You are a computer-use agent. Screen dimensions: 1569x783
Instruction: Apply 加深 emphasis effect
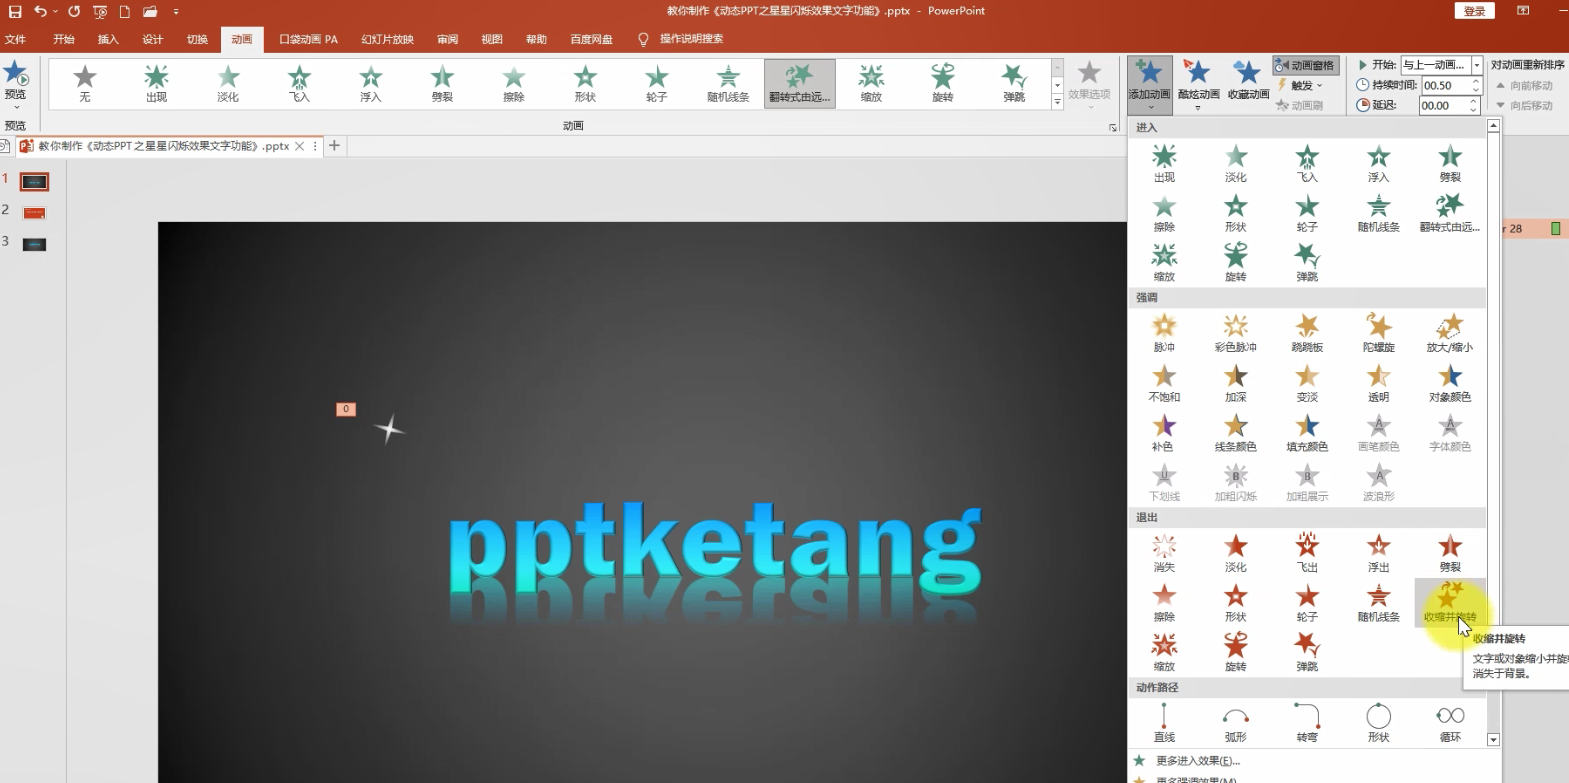tap(1236, 383)
